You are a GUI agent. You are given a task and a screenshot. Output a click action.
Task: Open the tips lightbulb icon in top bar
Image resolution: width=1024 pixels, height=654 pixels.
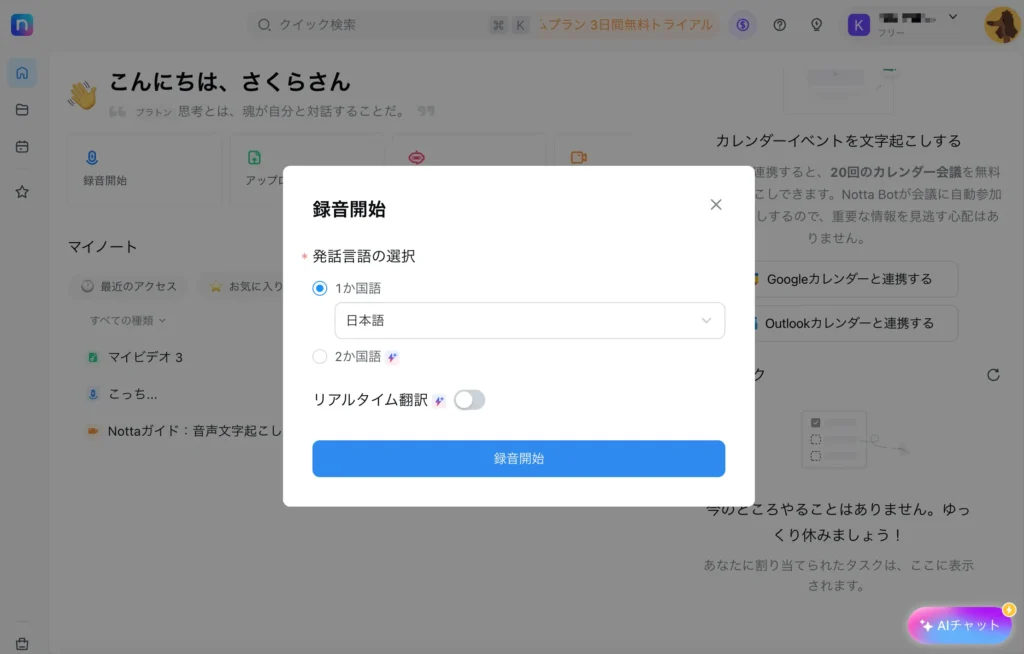tap(816, 24)
